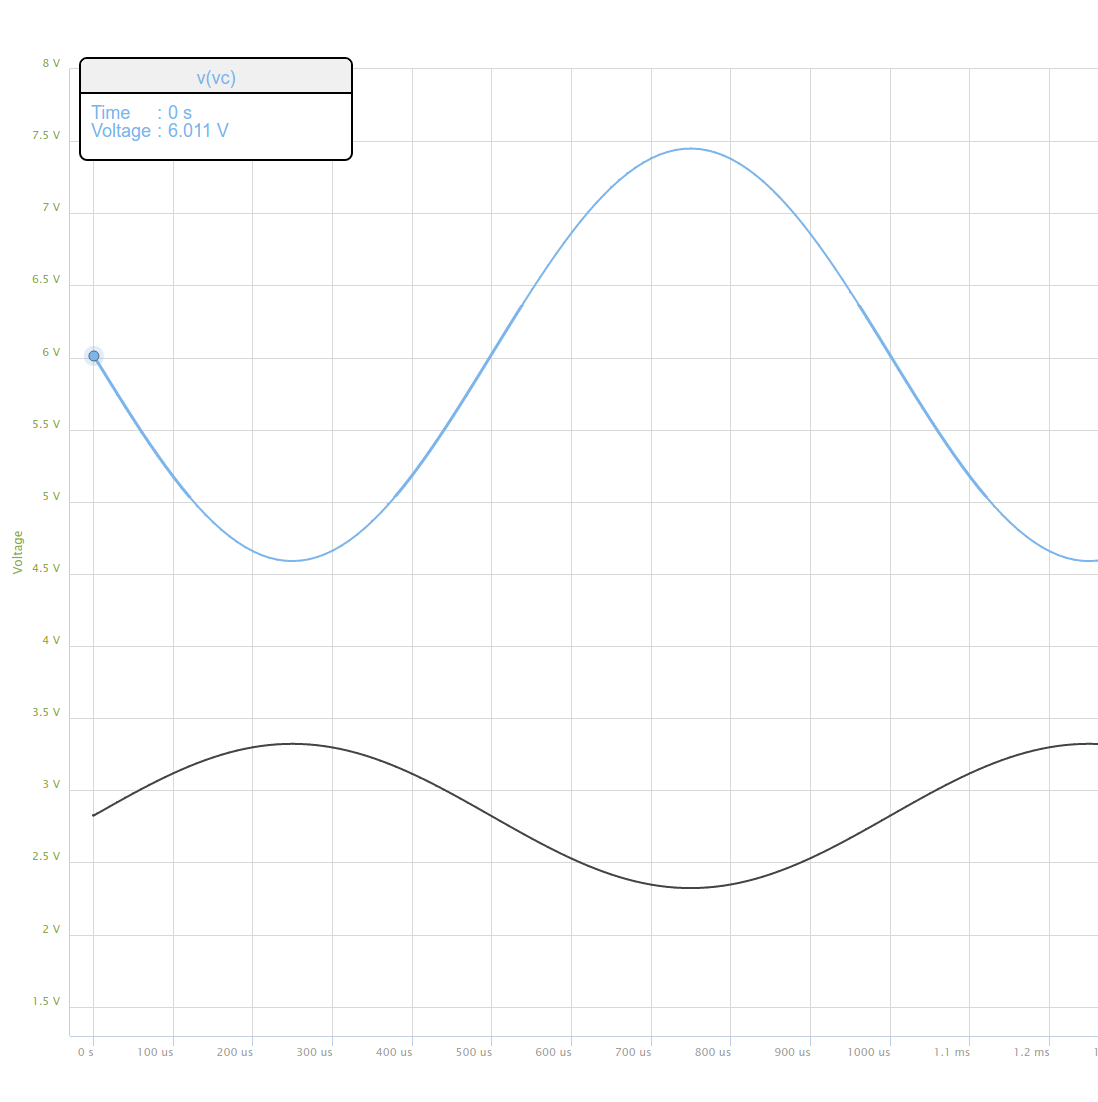Click the 500 us x-axis label
The image size is (1098, 1102).
[x=474, y=1052]
